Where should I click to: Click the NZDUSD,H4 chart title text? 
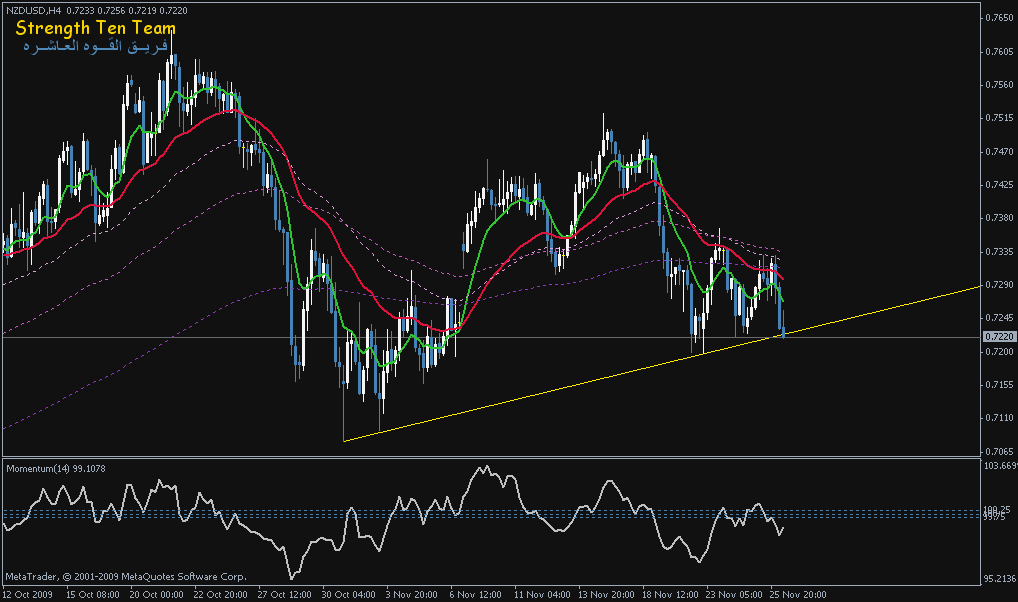35,11
